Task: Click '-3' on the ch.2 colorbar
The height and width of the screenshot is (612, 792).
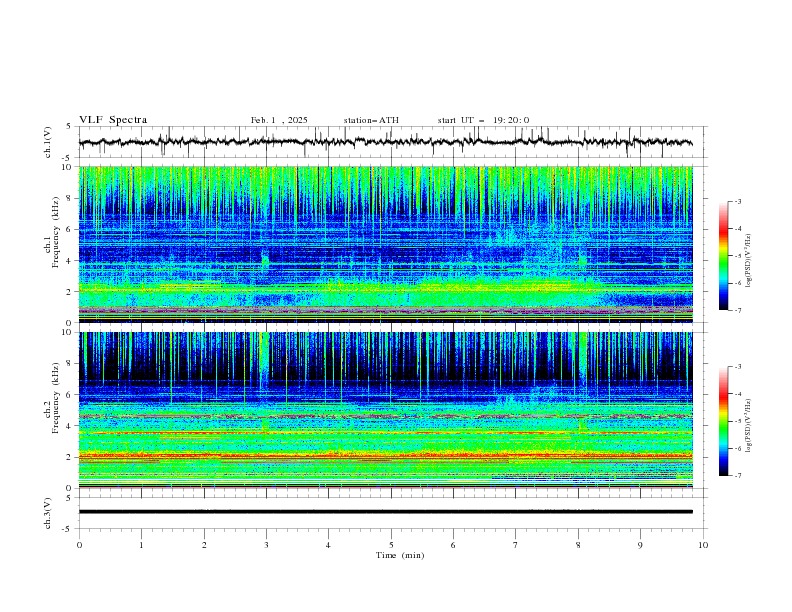Action: pos(737,367)
